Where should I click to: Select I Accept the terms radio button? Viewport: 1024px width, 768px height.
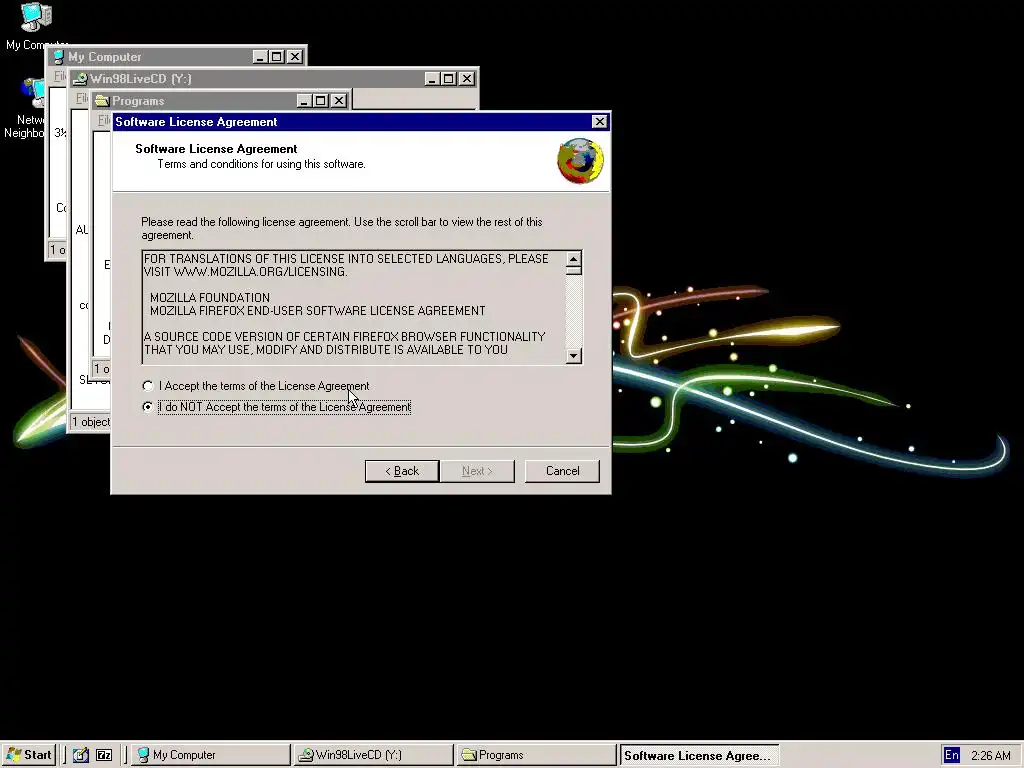(x=148, y=386)
